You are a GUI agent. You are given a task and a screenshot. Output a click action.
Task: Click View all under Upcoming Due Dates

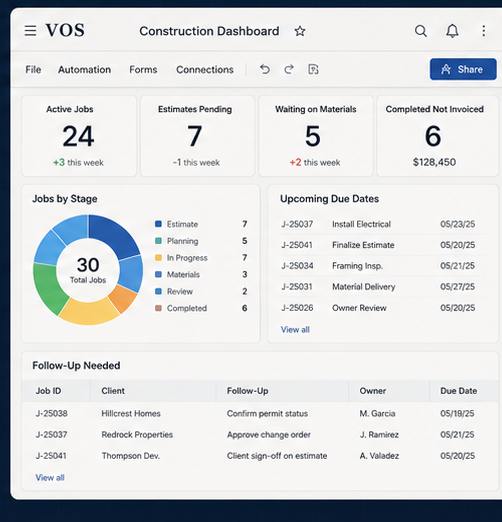tap(295, 330)
